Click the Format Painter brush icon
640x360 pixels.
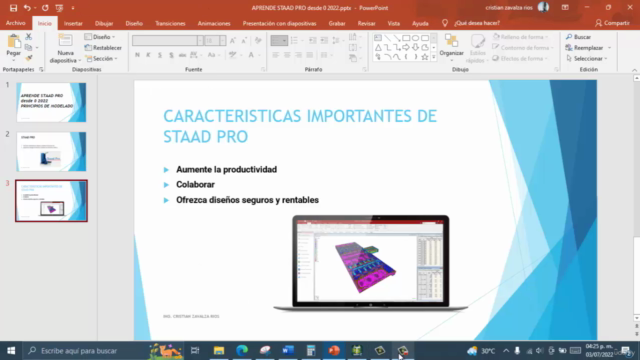click(x=29, y=58)
